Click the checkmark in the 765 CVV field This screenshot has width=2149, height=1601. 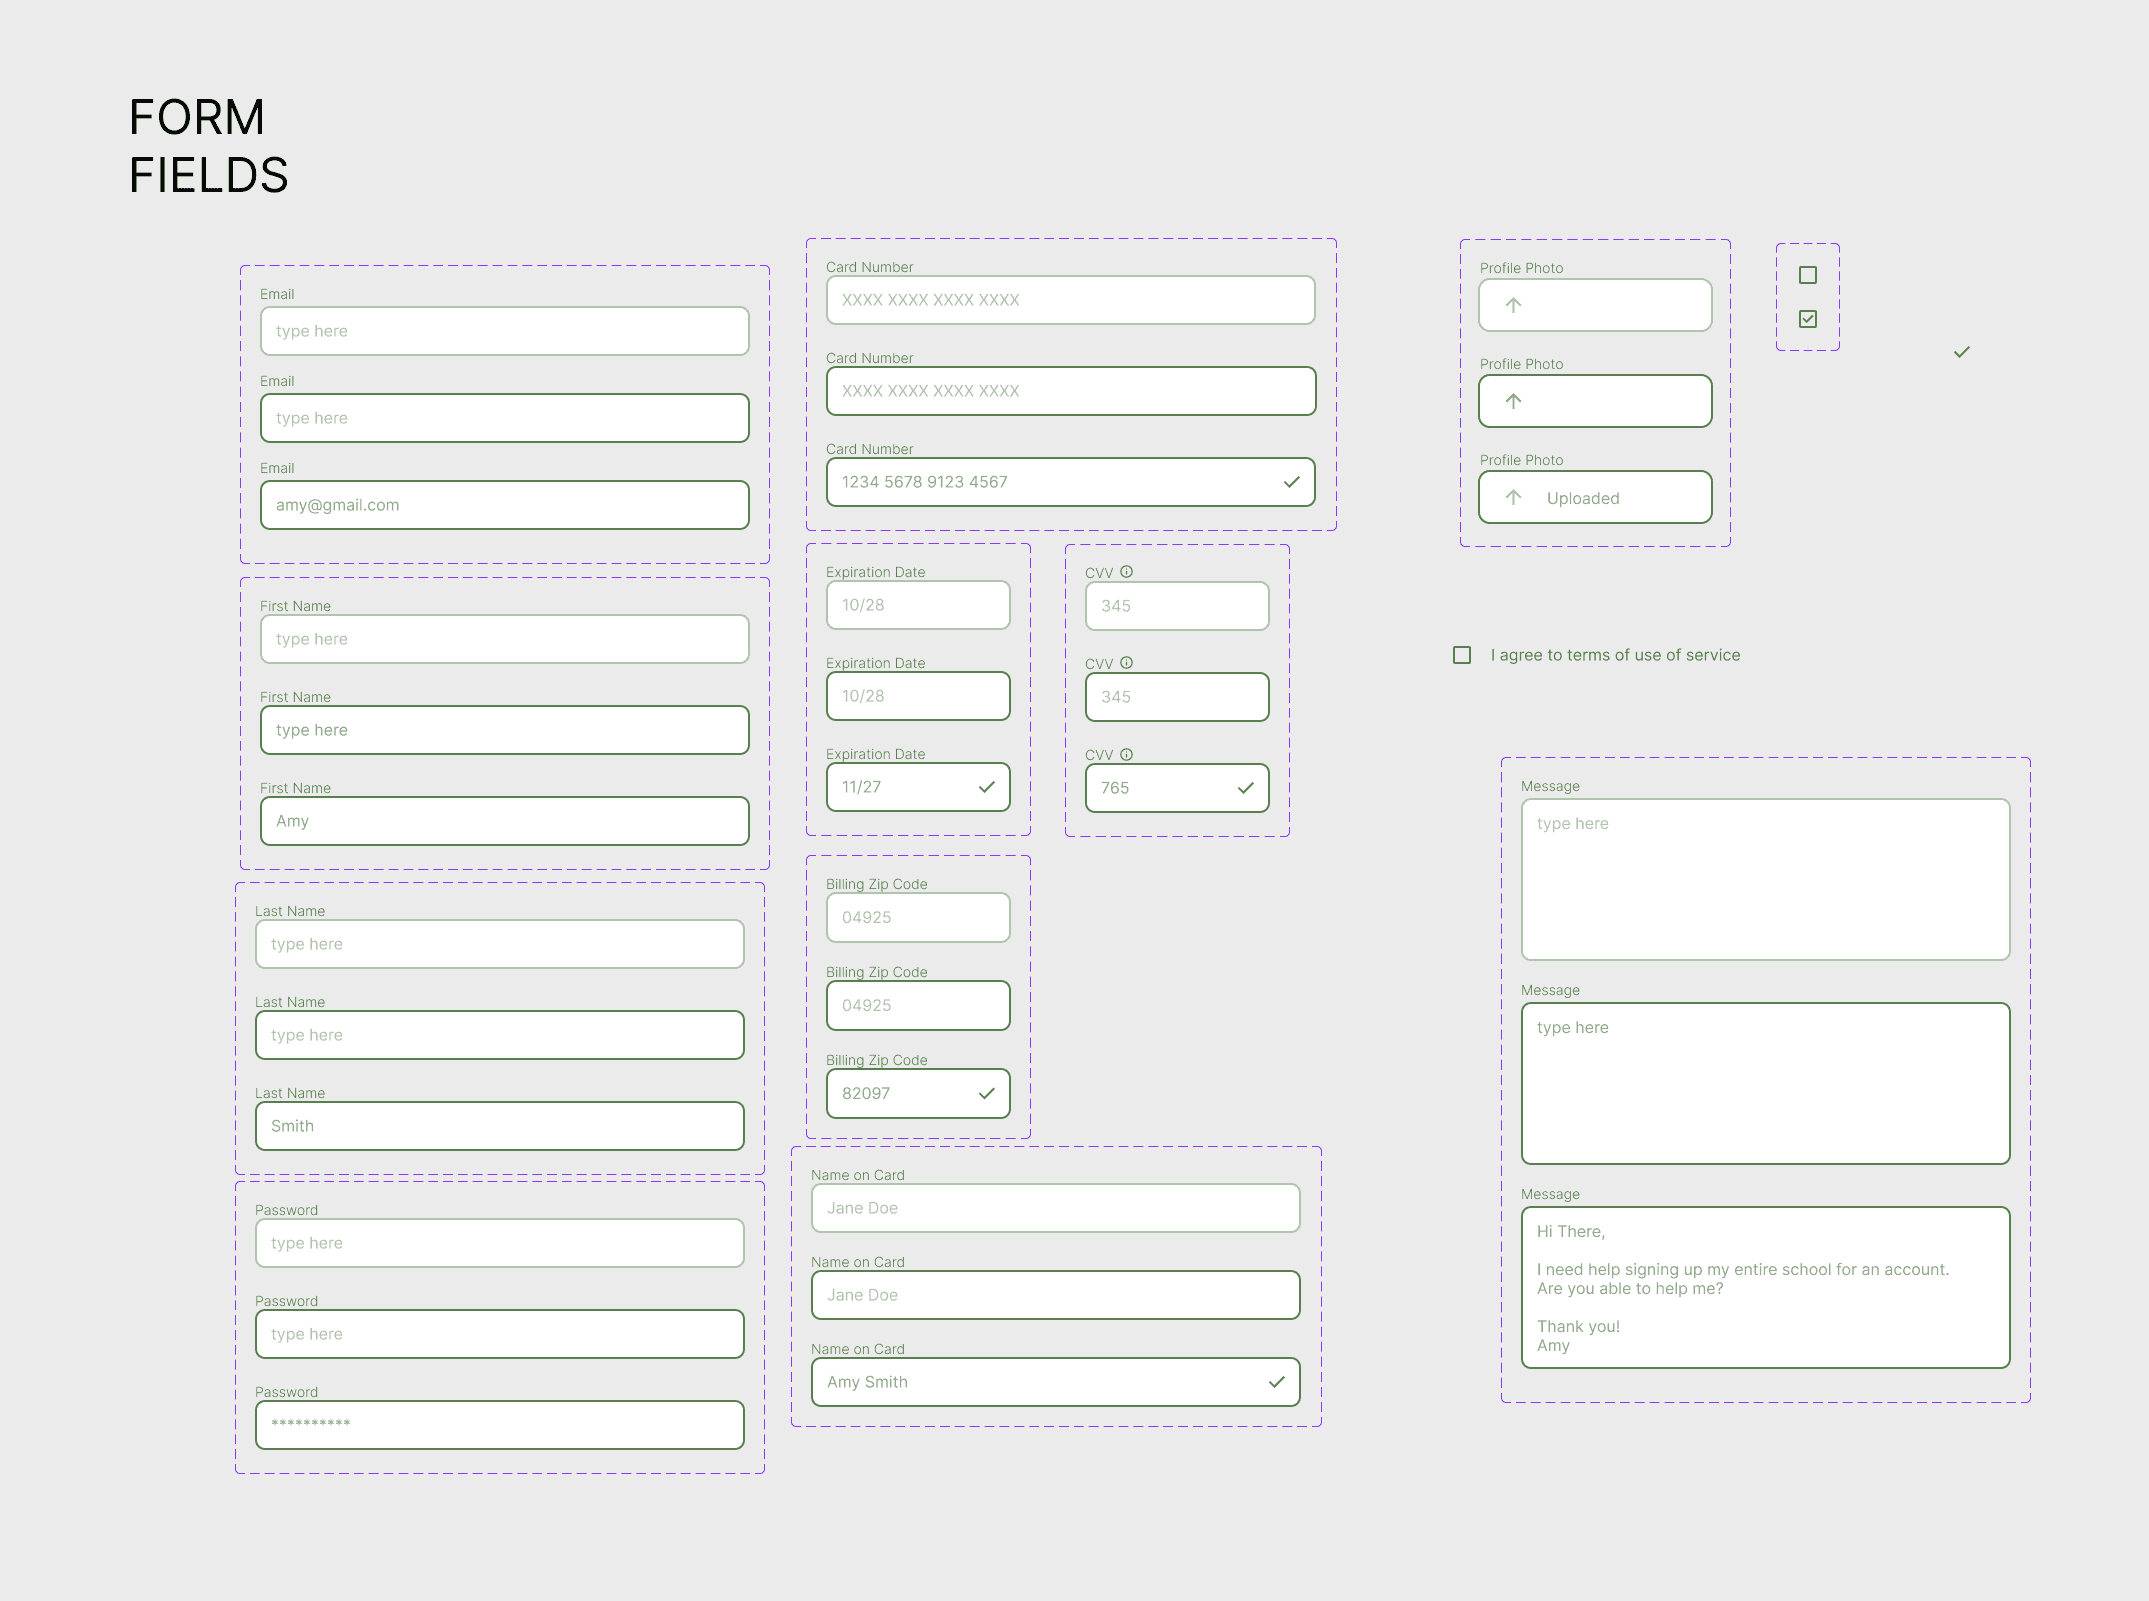(1245, 788)
